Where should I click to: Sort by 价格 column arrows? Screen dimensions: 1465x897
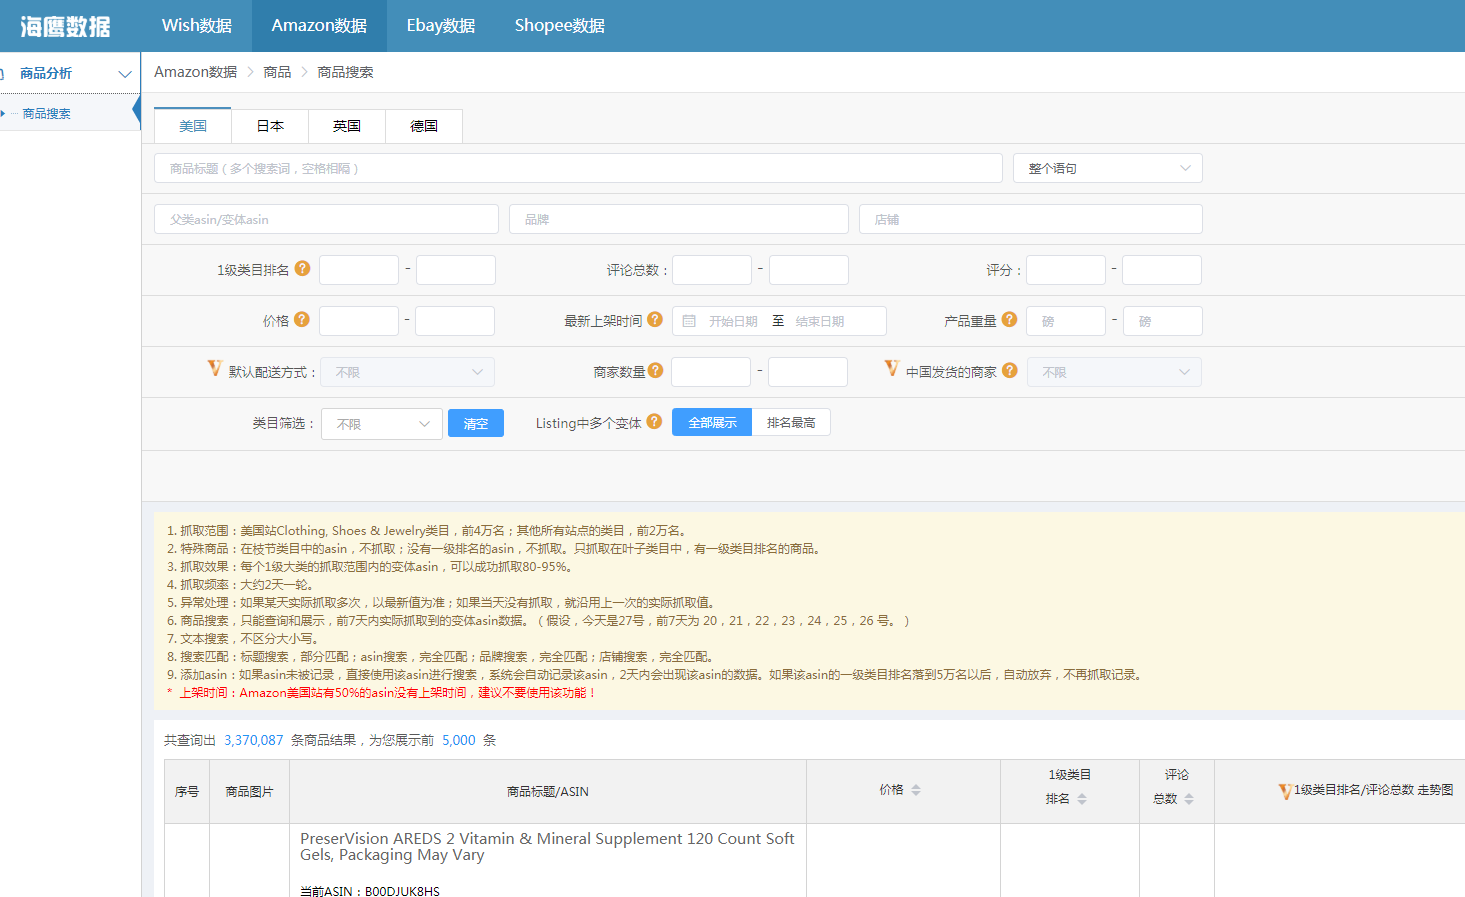tap(915, 790)
